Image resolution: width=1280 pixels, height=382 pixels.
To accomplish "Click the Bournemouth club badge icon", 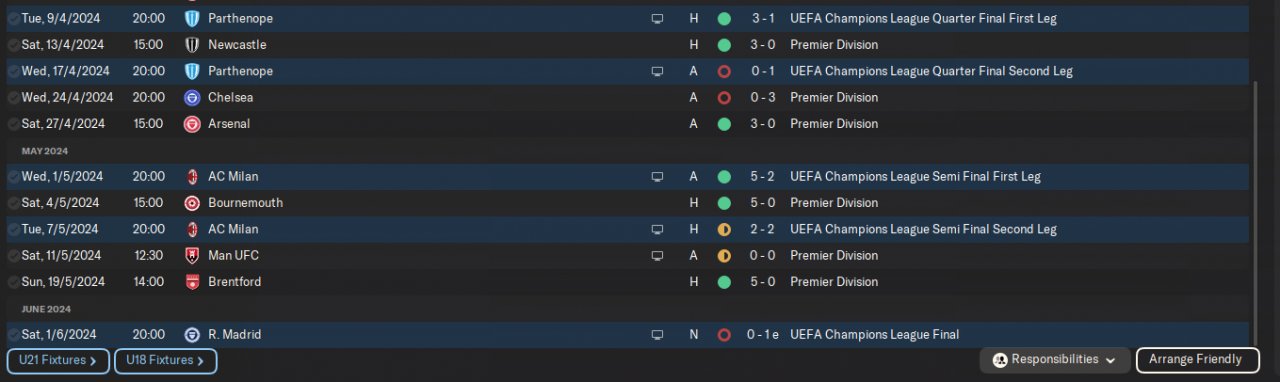I will coord(192,203).
